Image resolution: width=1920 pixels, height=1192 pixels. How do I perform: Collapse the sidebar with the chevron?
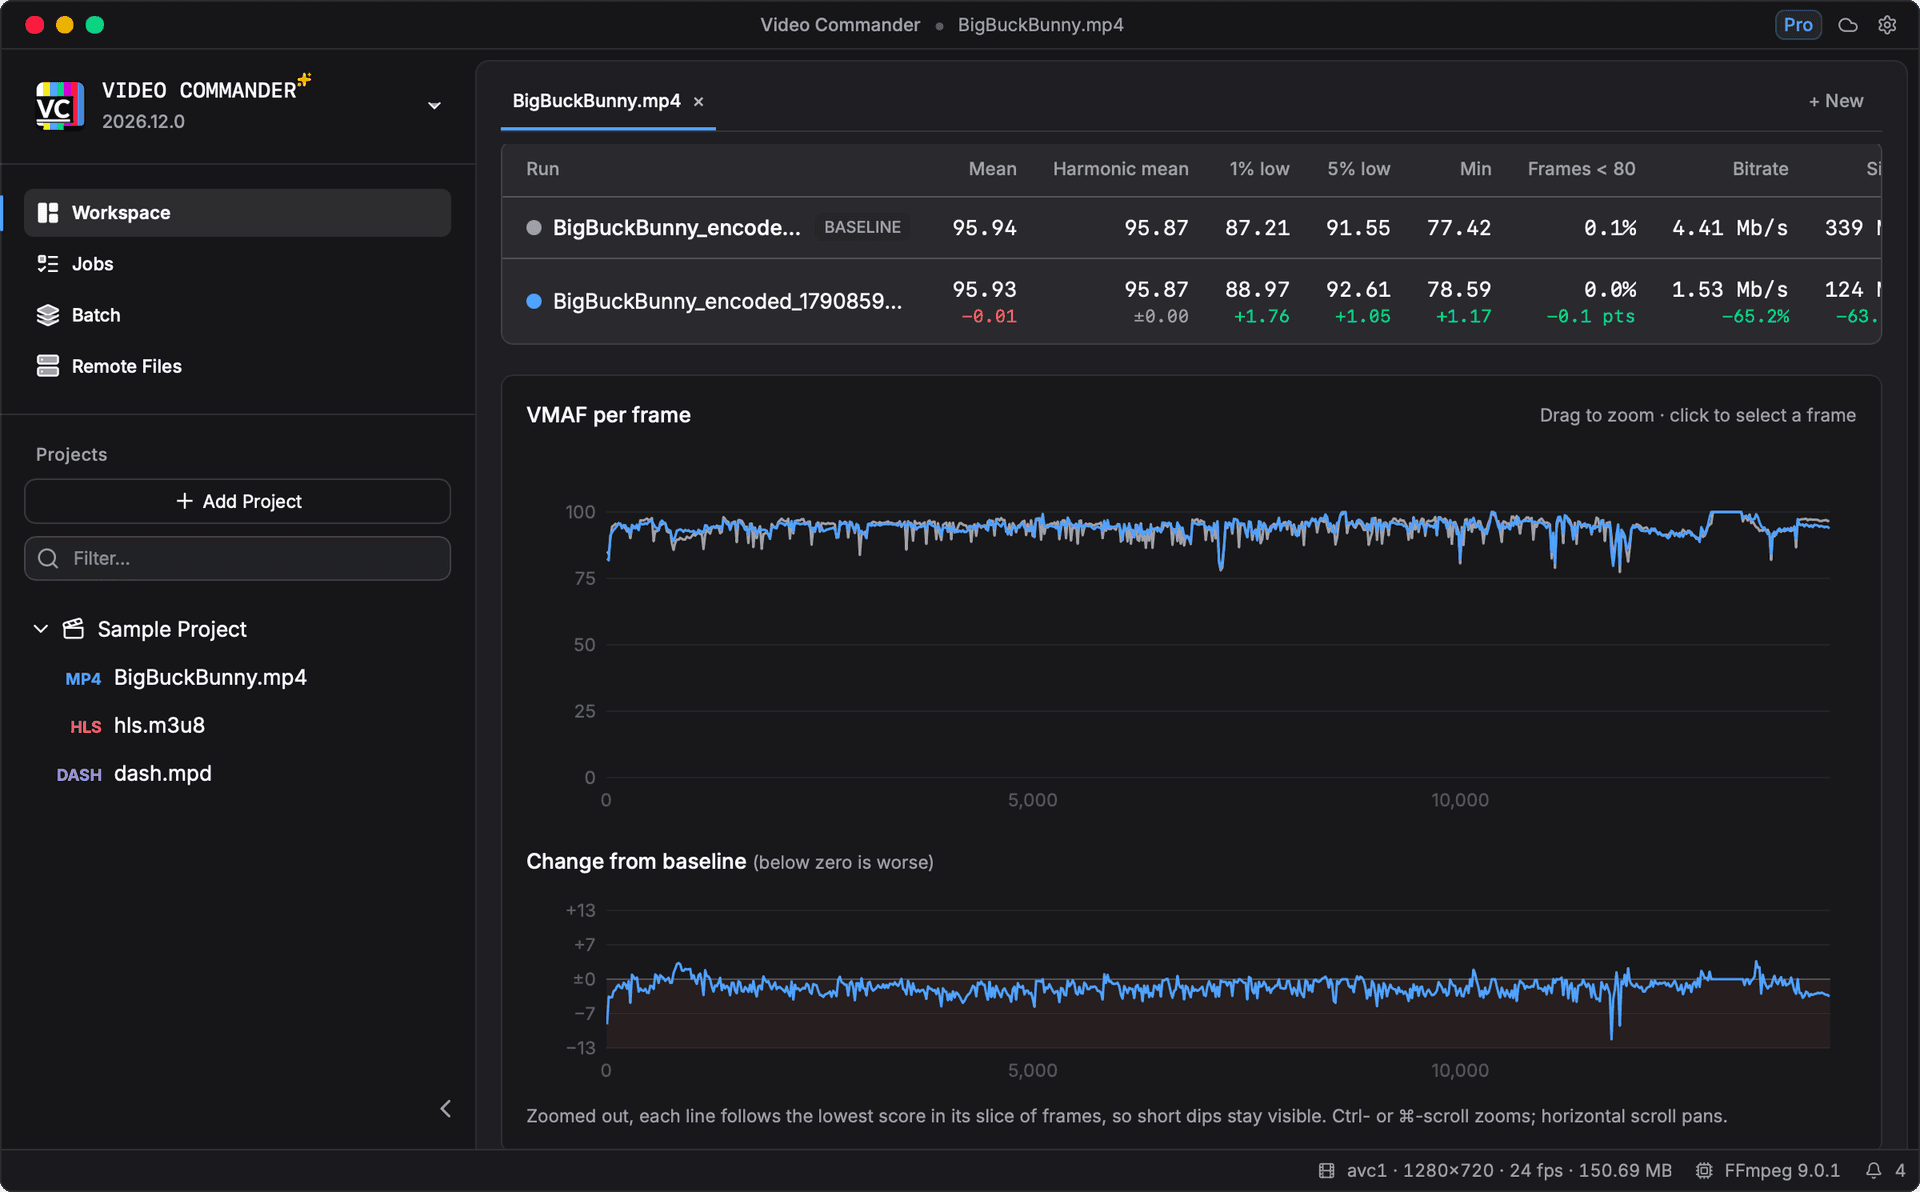click(446, 1108)
